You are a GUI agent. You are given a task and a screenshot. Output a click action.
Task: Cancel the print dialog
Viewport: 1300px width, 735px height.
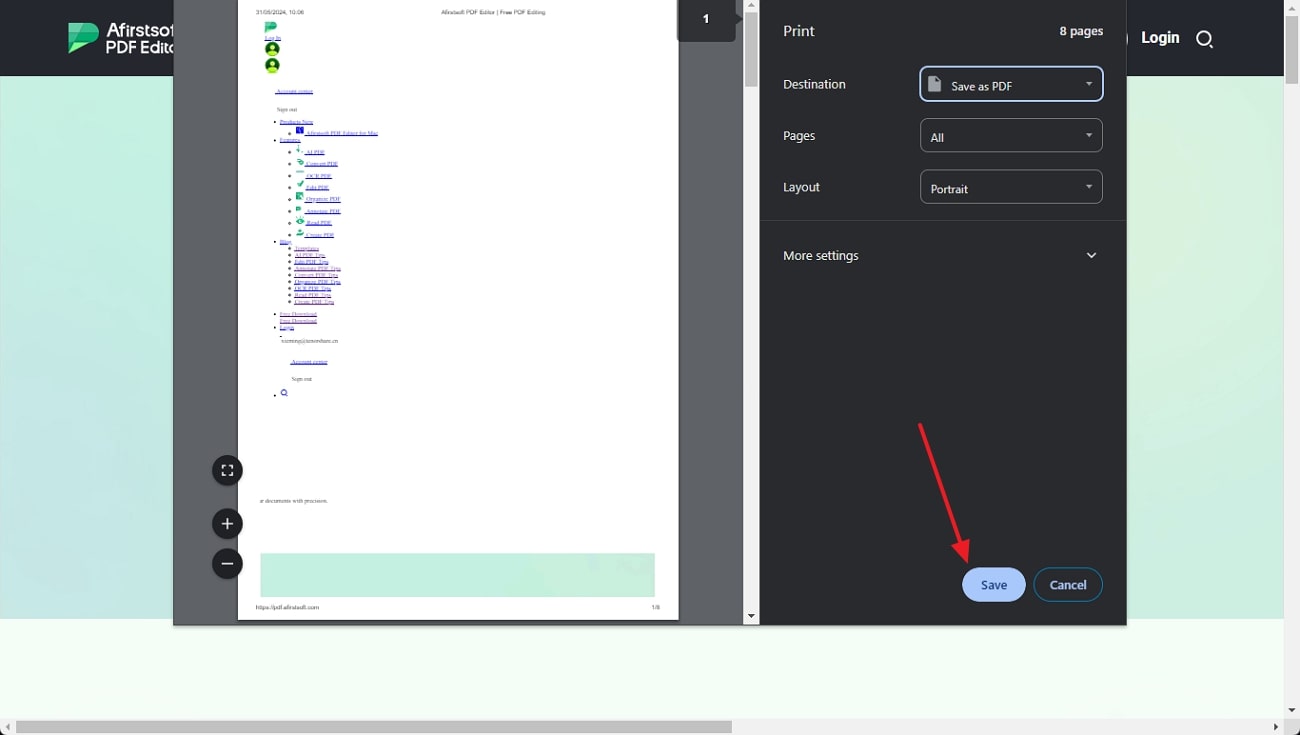(x=1067, y=585)
